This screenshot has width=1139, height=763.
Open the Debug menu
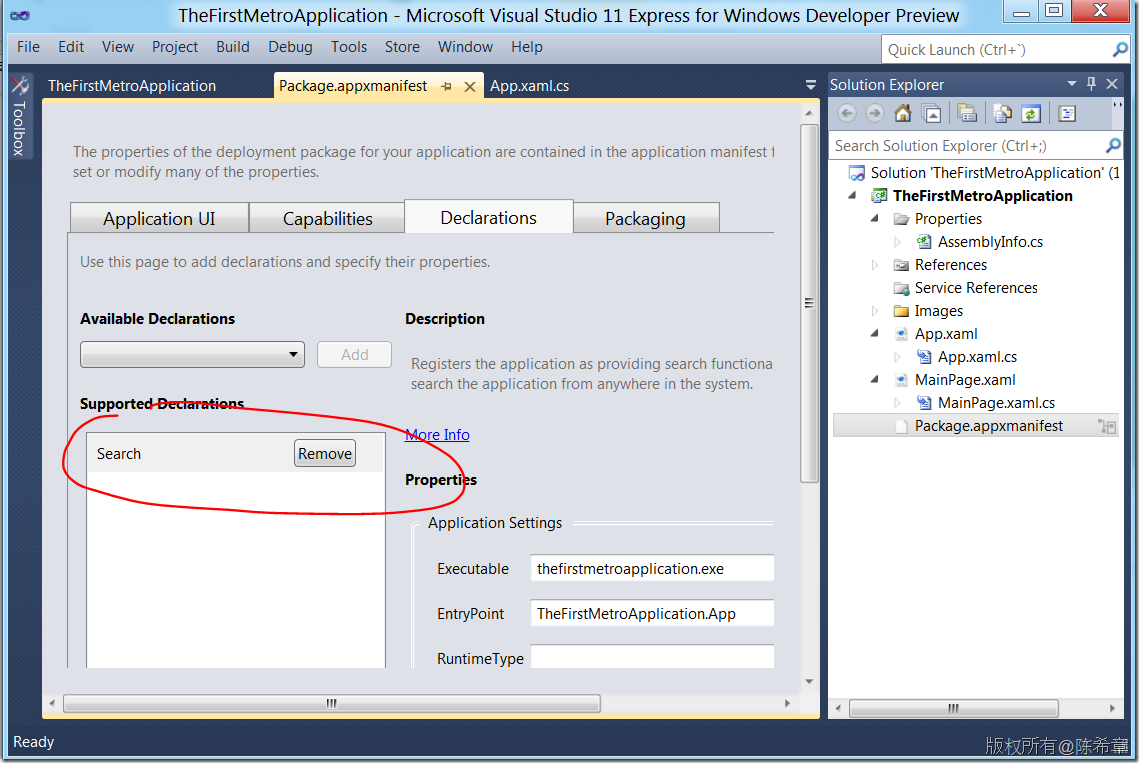[290, 47]
